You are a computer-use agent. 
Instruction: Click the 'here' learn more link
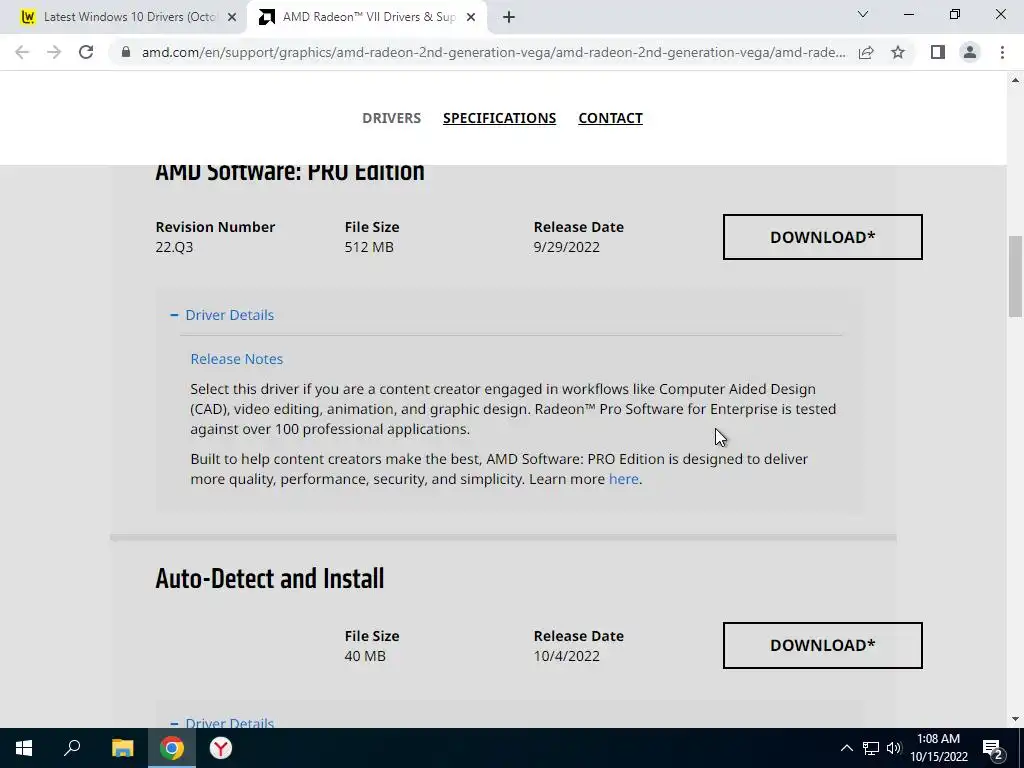(x=624, y=479)
